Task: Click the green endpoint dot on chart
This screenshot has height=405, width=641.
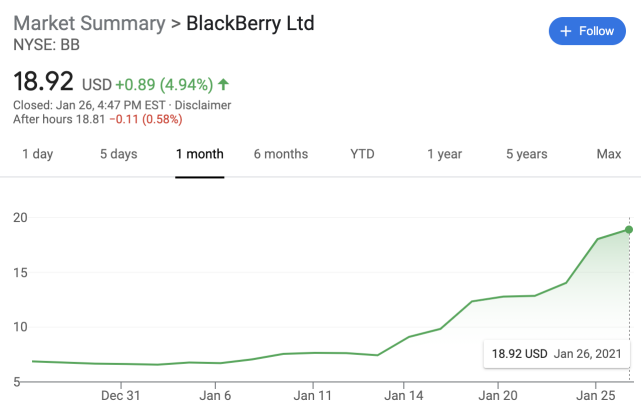Action: tap(629, 230)
